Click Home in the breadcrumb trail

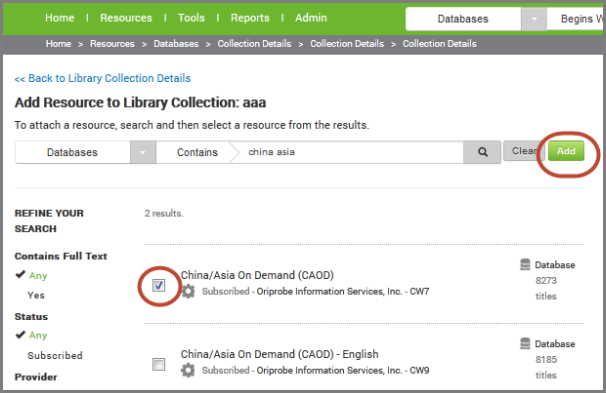[58, 44]
